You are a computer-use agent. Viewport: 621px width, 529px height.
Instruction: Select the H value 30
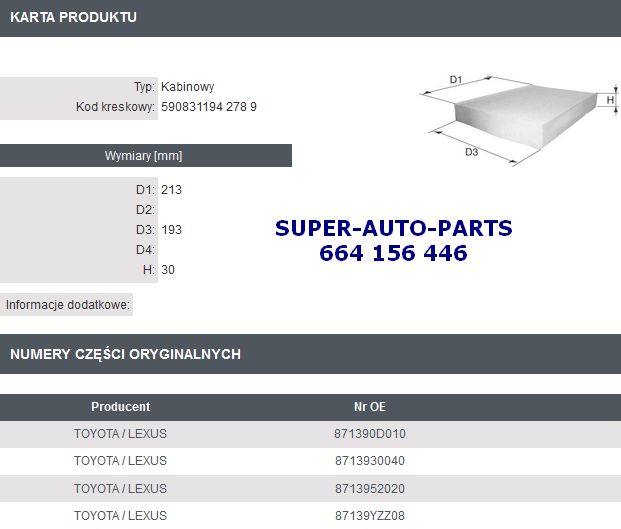(x=168, y=270)
